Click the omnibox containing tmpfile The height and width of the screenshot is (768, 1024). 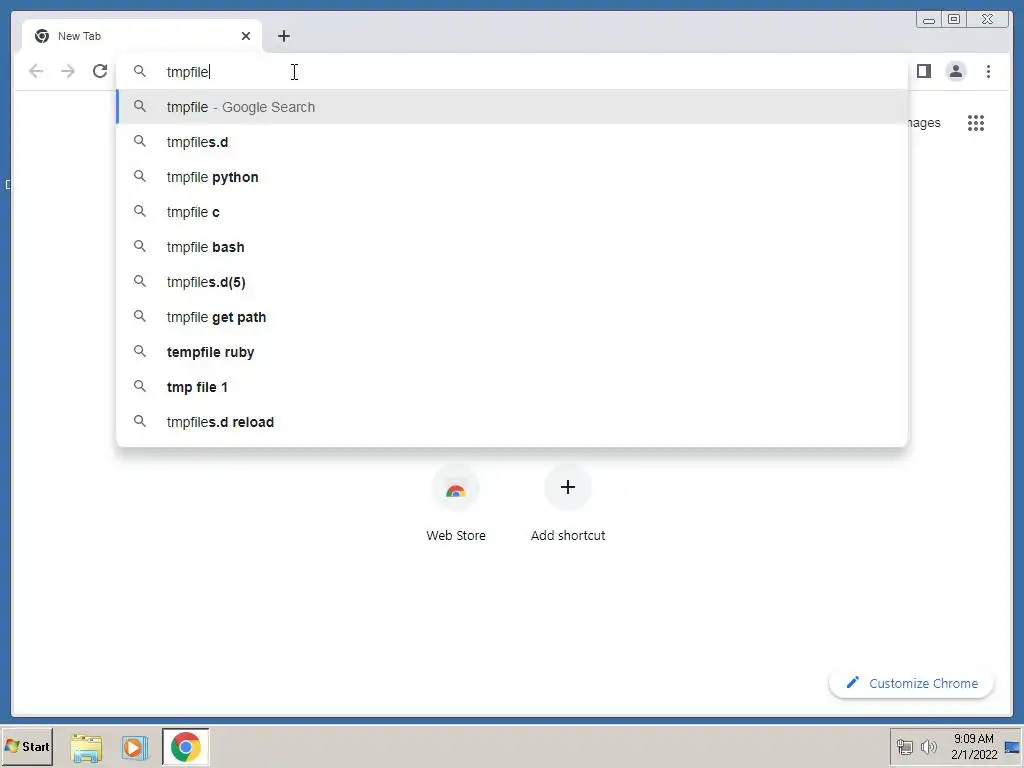(512, 71)
